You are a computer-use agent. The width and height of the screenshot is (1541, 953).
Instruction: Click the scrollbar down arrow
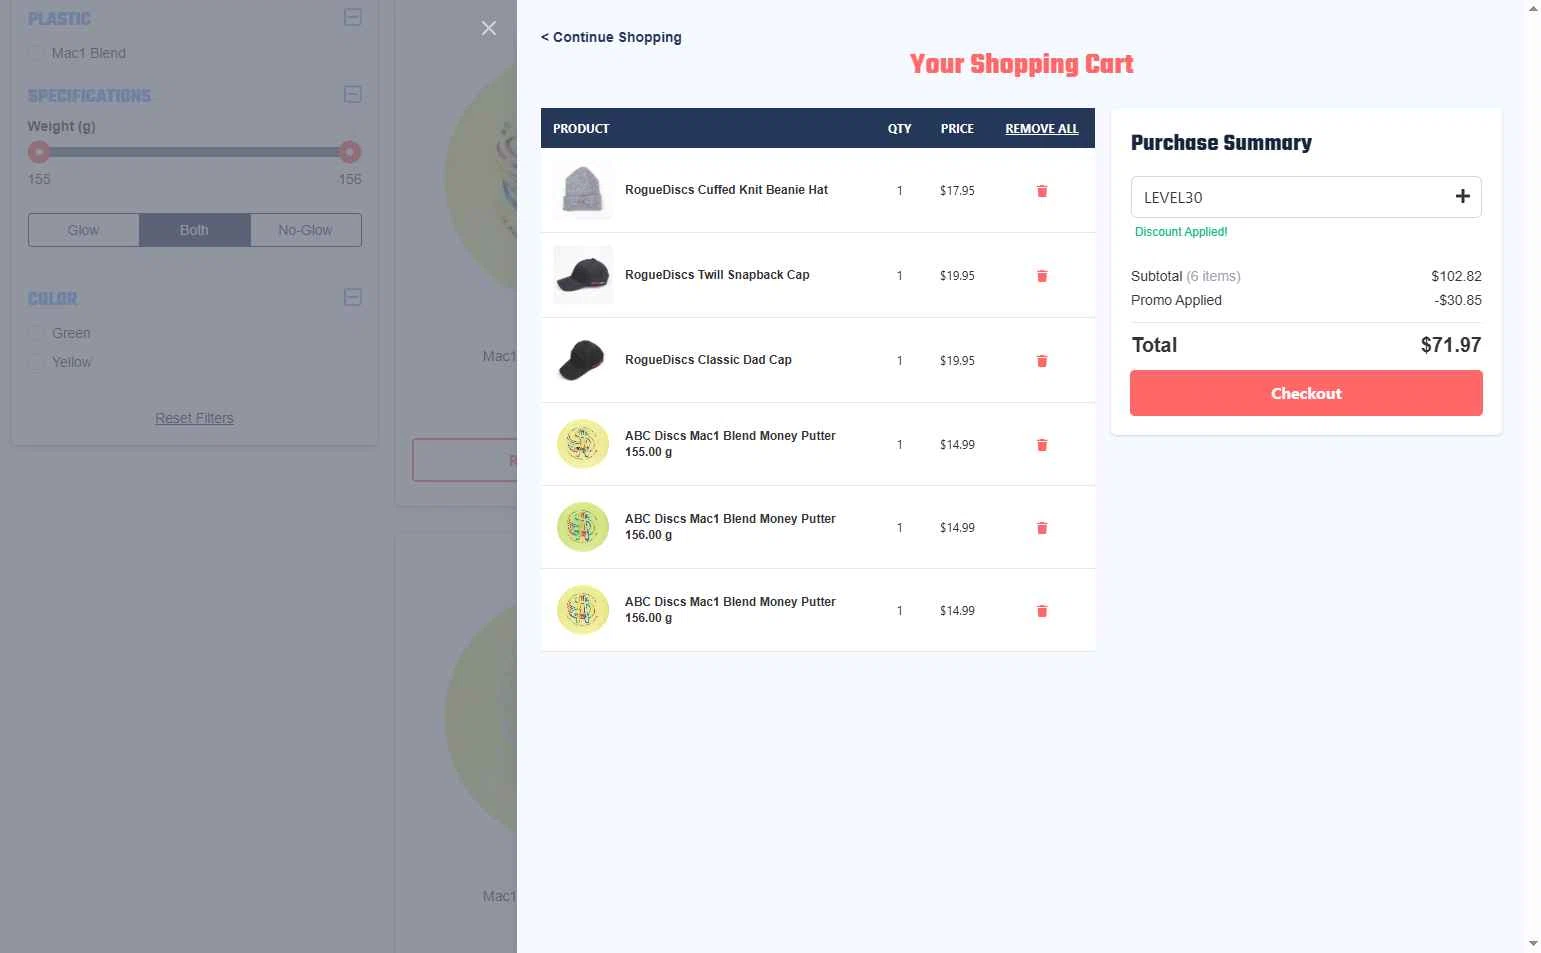(1533, 943)
